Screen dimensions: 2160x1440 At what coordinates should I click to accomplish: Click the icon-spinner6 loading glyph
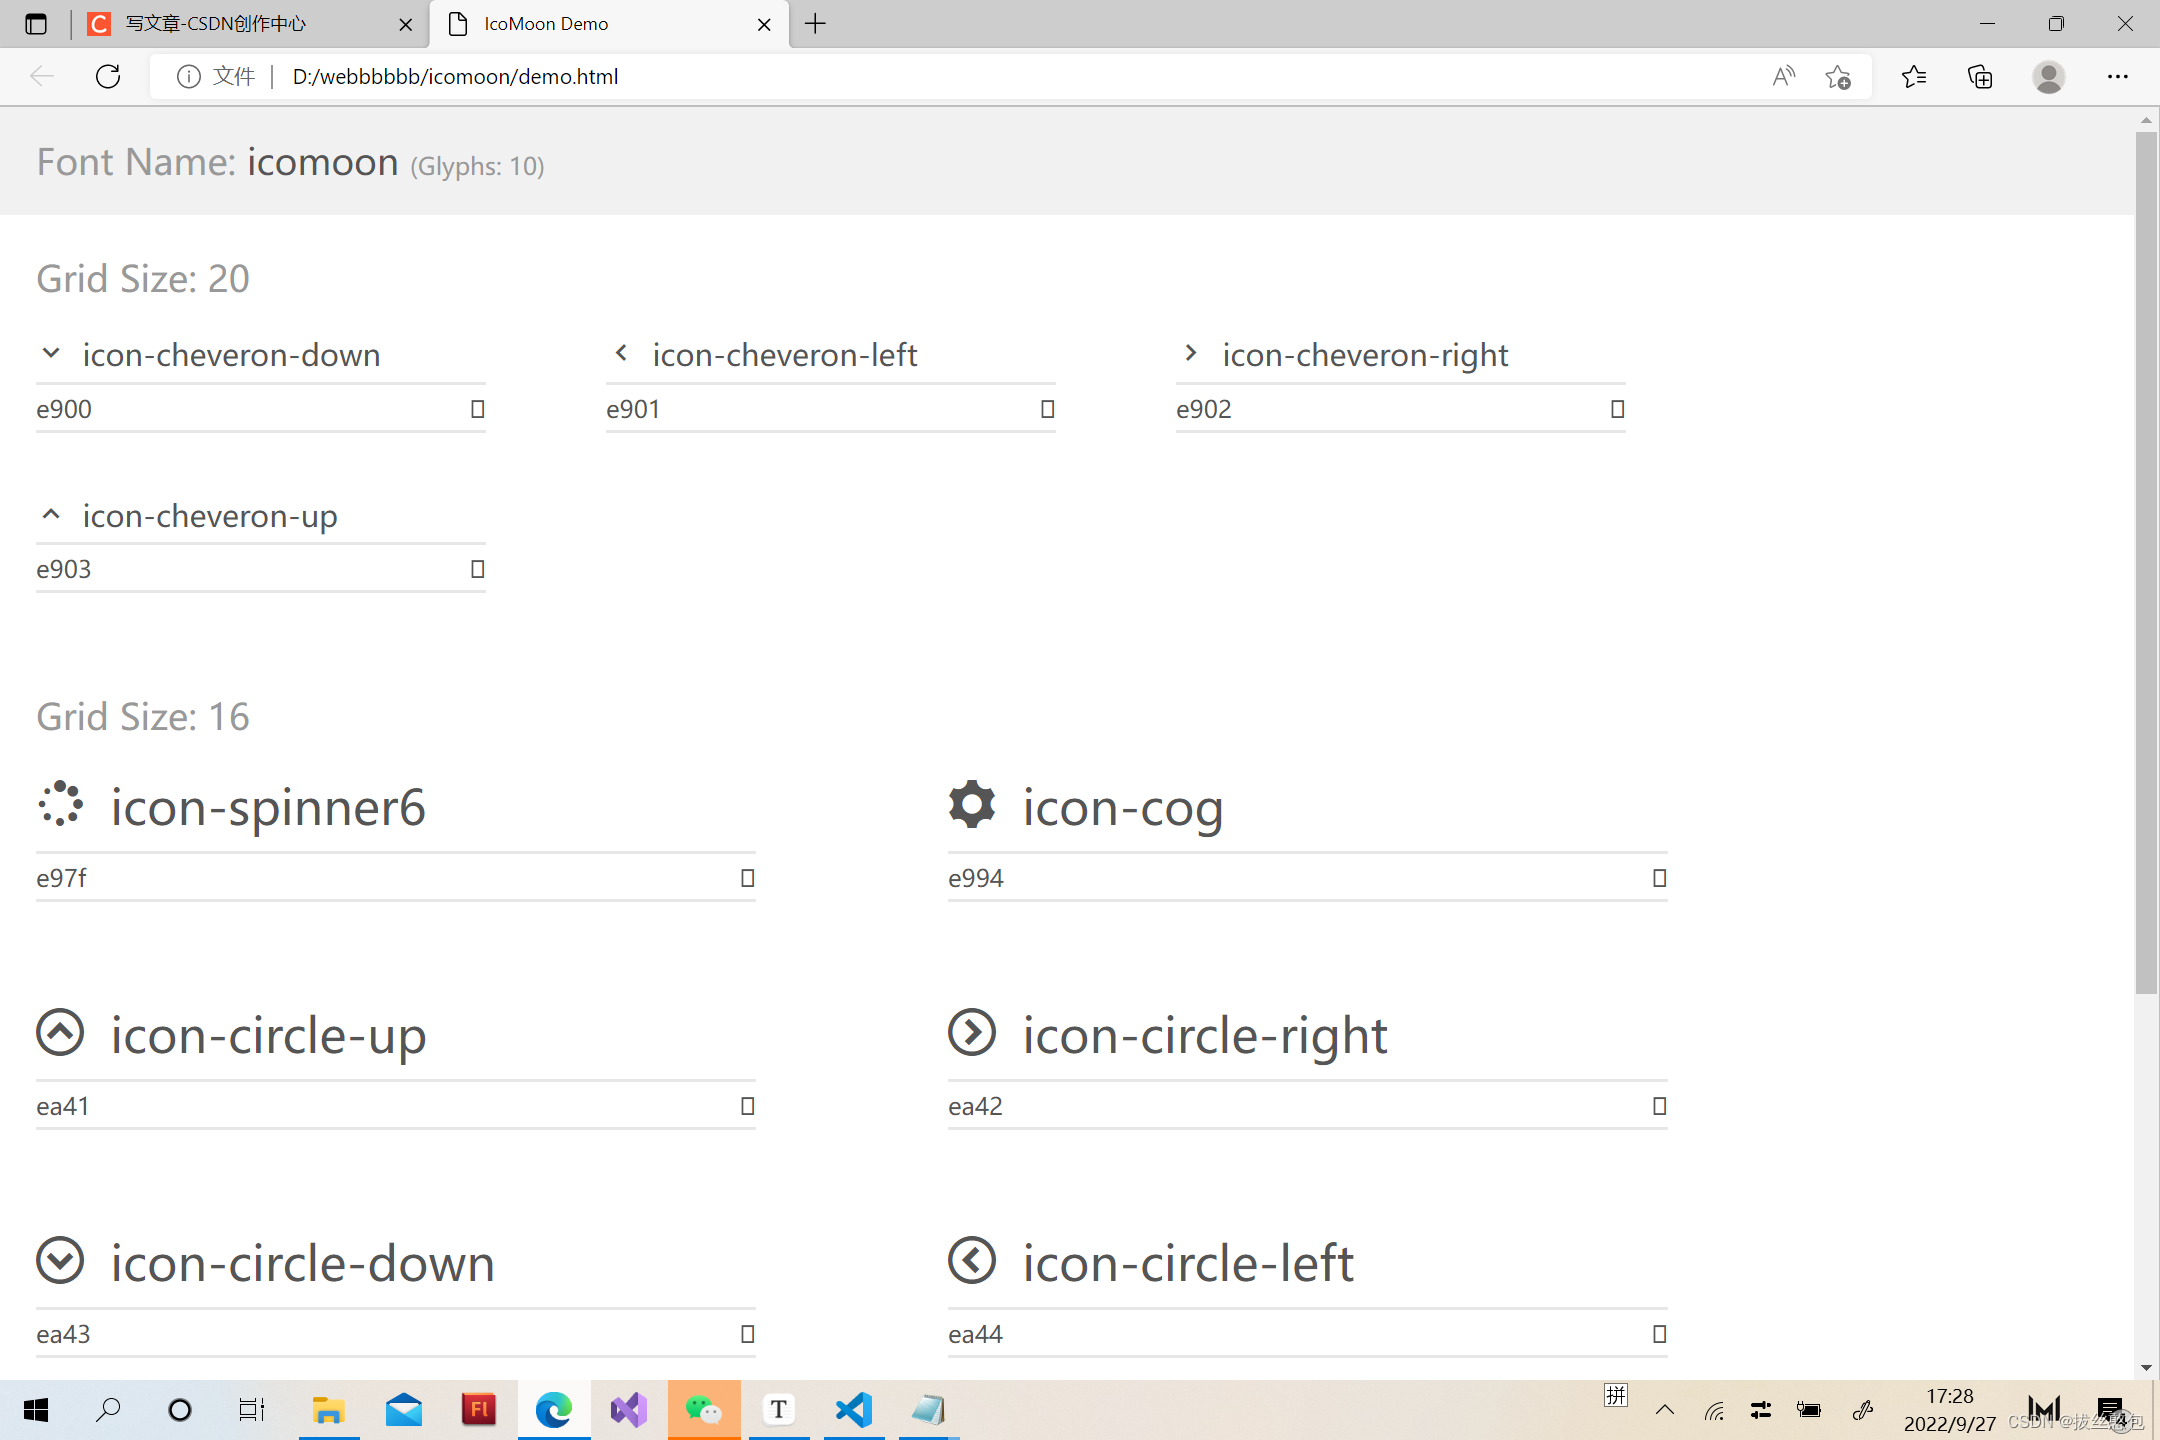(61, 805)
